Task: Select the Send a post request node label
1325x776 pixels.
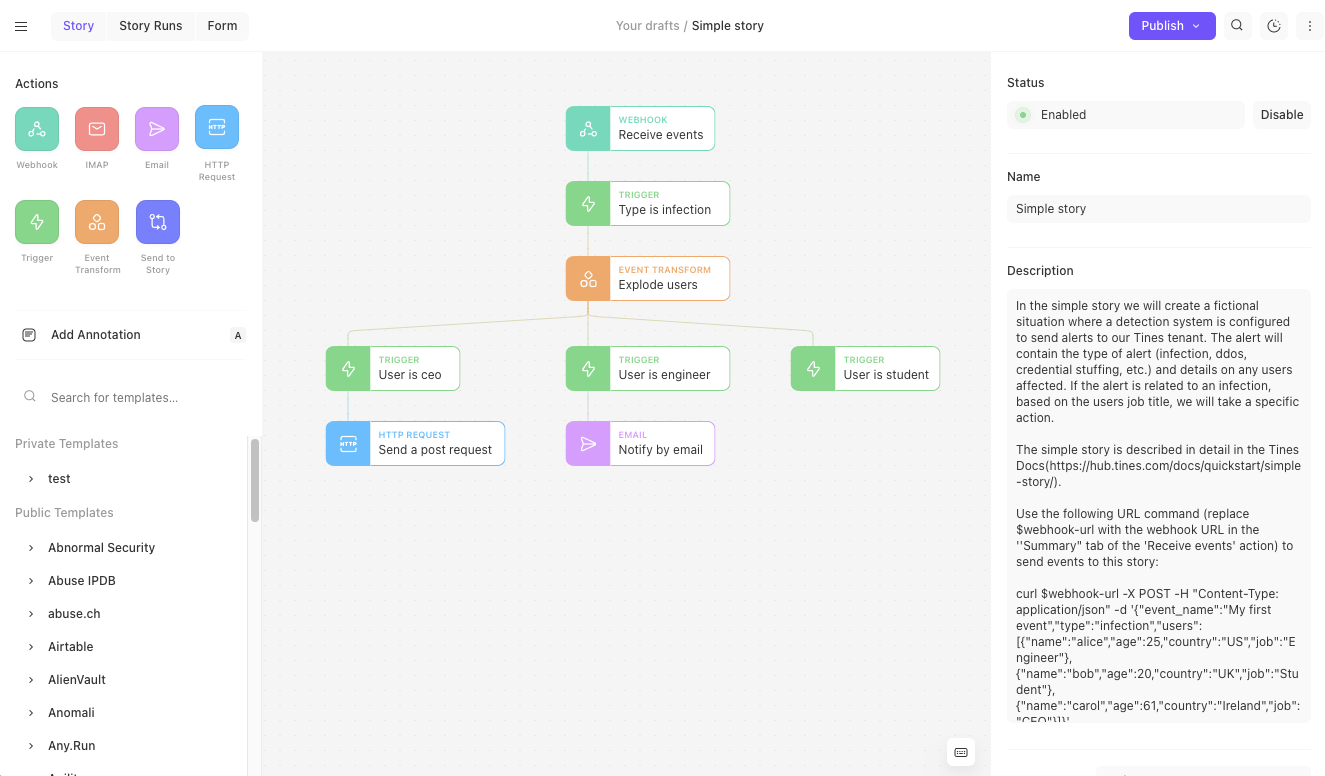Action: (435, 450)
